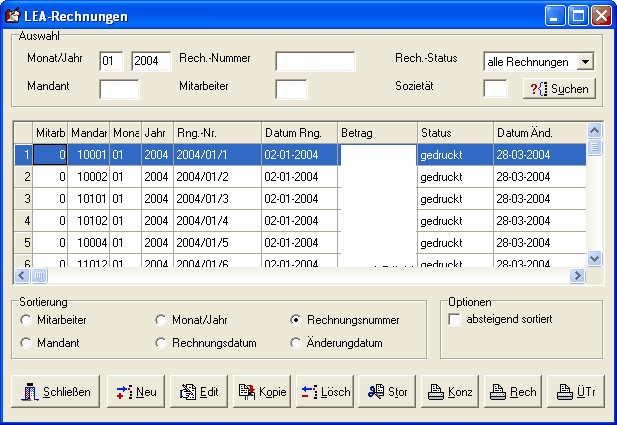The width and height of the screenshot is (617, 425).
Task: Click the Rng.-Nr. column header
Action: coord(218,133)
